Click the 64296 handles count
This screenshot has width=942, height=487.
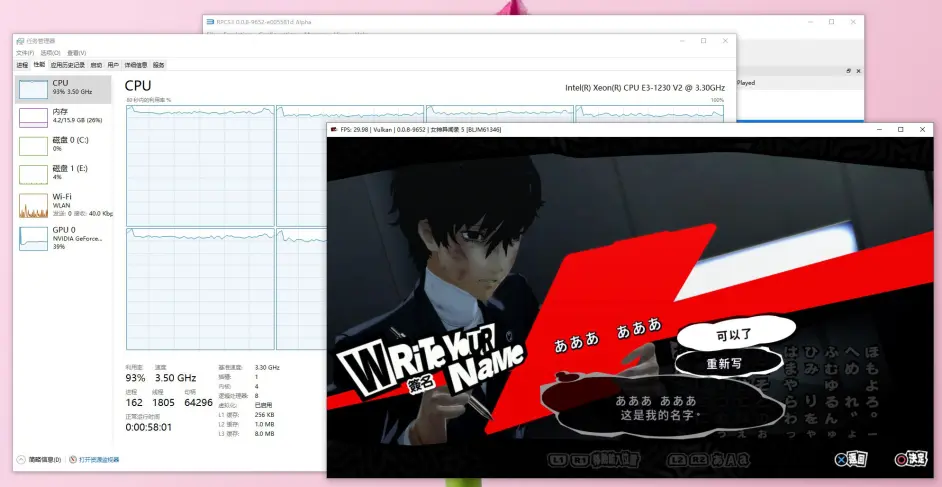pyautogui.click(x=198, y=402)
